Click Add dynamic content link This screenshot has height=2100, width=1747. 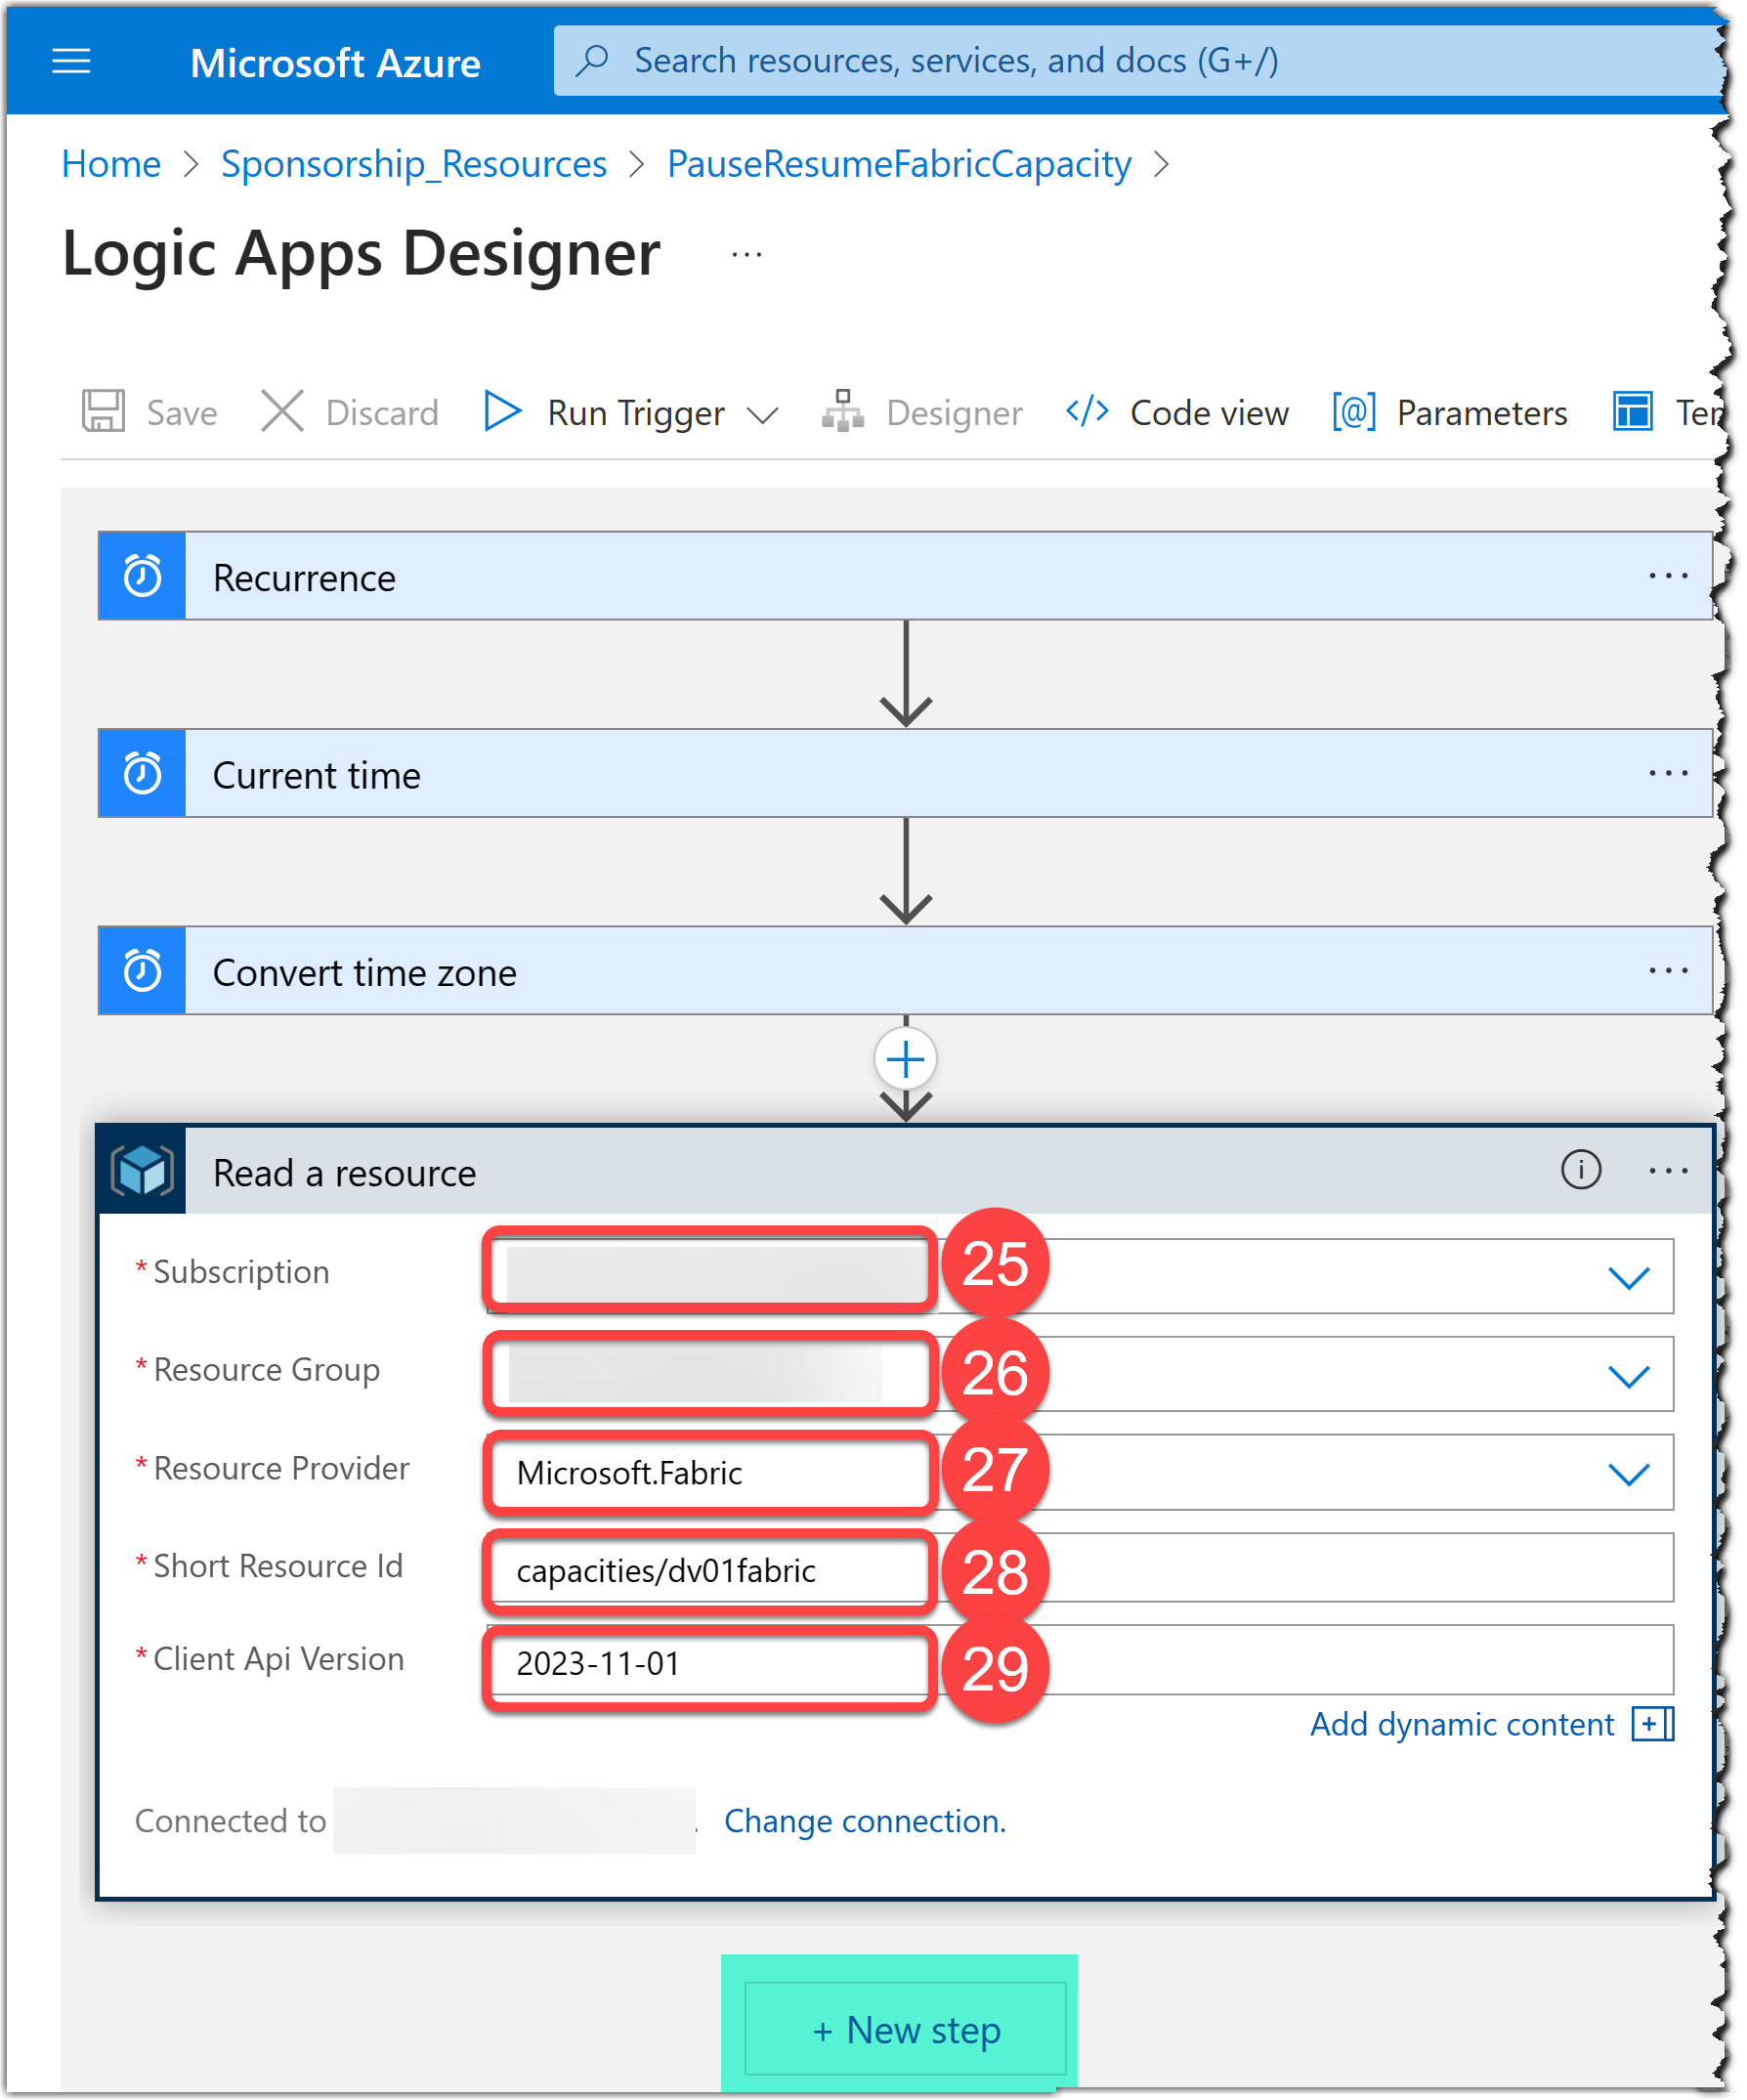tap(1463, 1725)
